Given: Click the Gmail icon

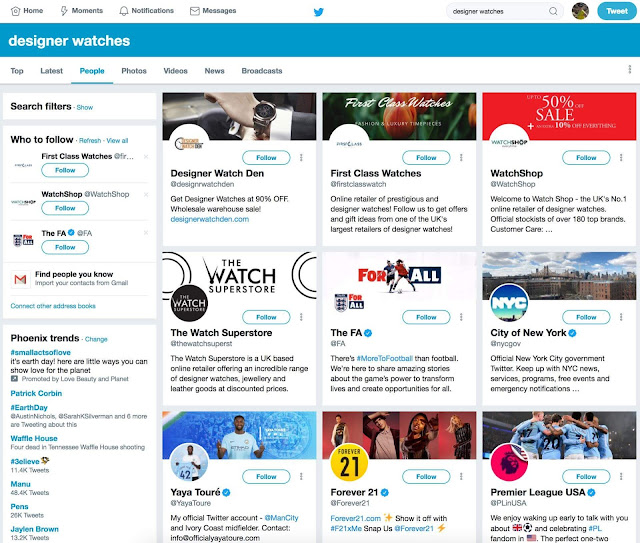Looking at the screenshot, I should [20, 279].
